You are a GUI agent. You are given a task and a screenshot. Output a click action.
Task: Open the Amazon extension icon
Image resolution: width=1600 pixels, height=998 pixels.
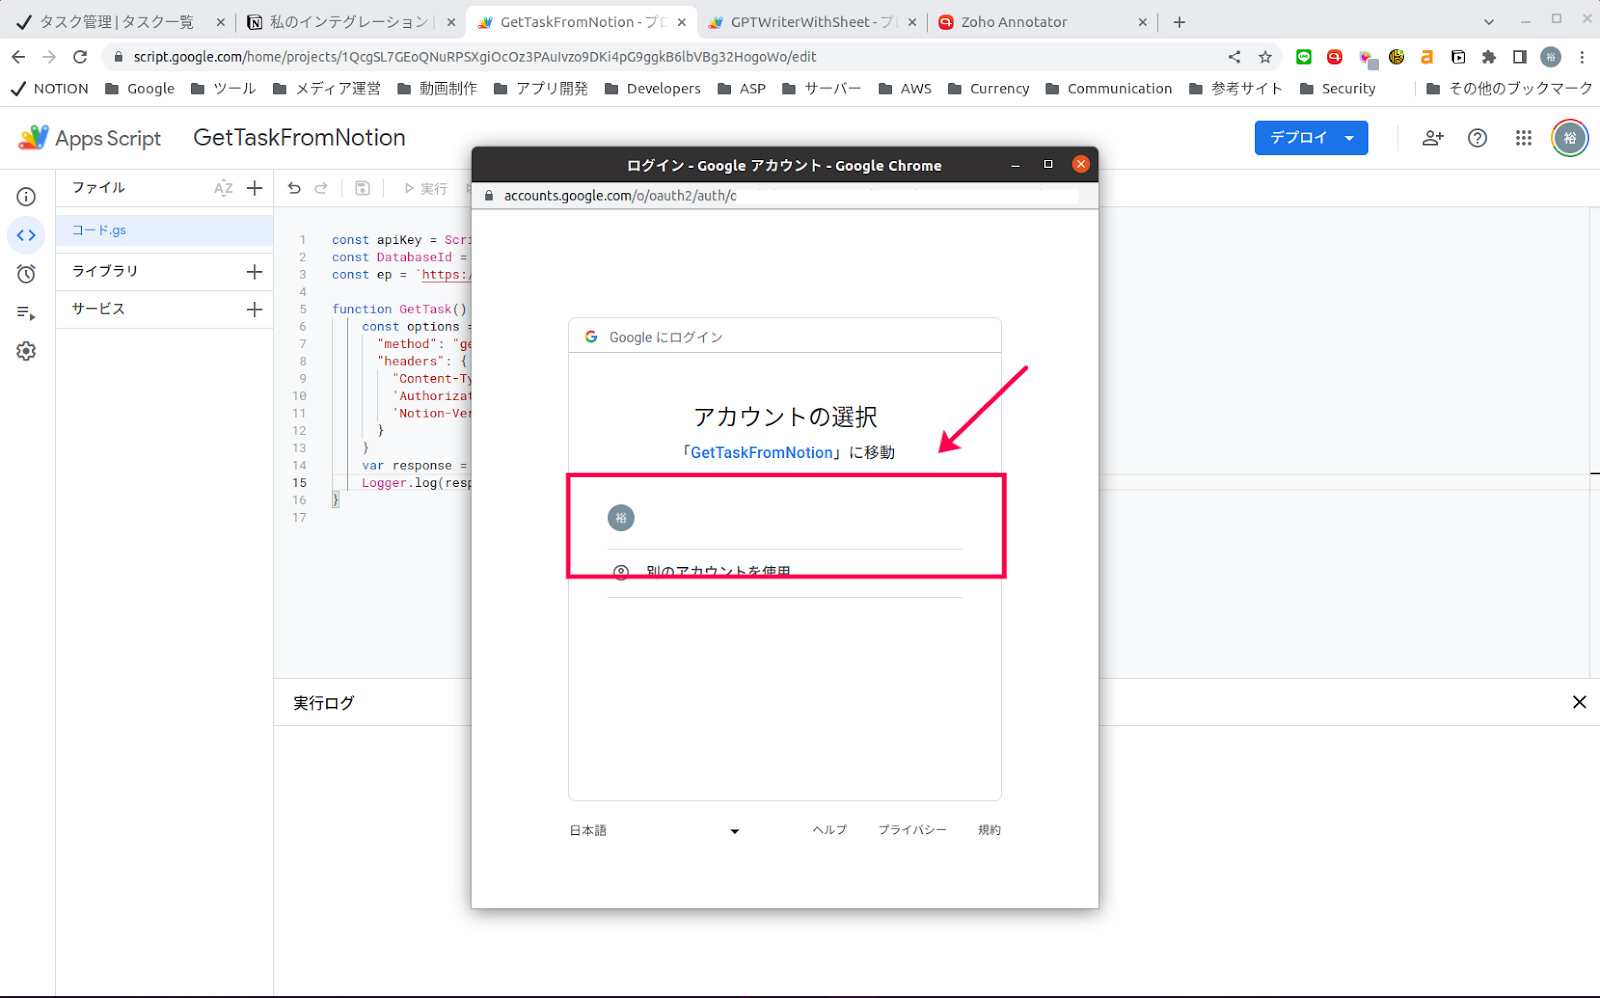(x=1427, y=57)
